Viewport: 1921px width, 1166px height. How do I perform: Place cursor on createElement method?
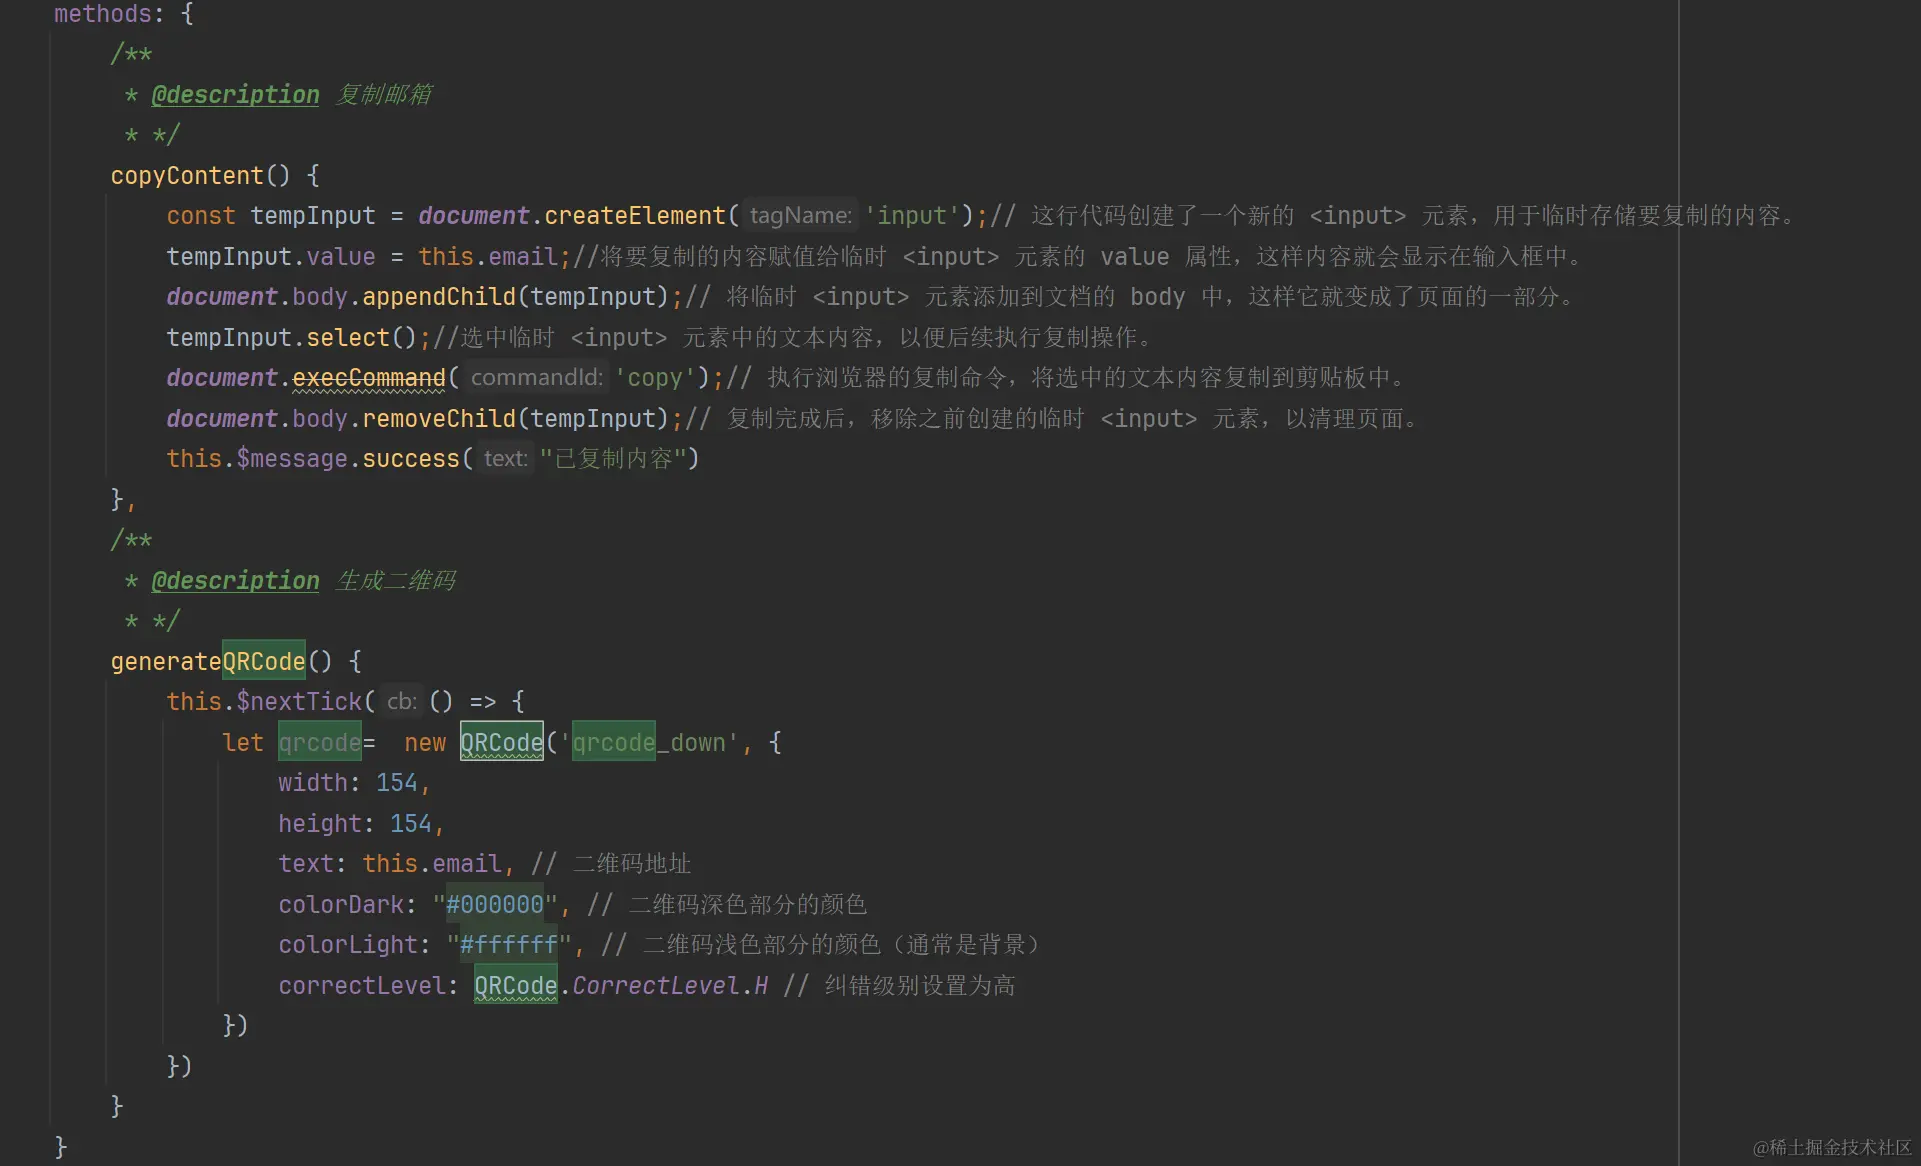pyautogui.click(x=634, y=216)
